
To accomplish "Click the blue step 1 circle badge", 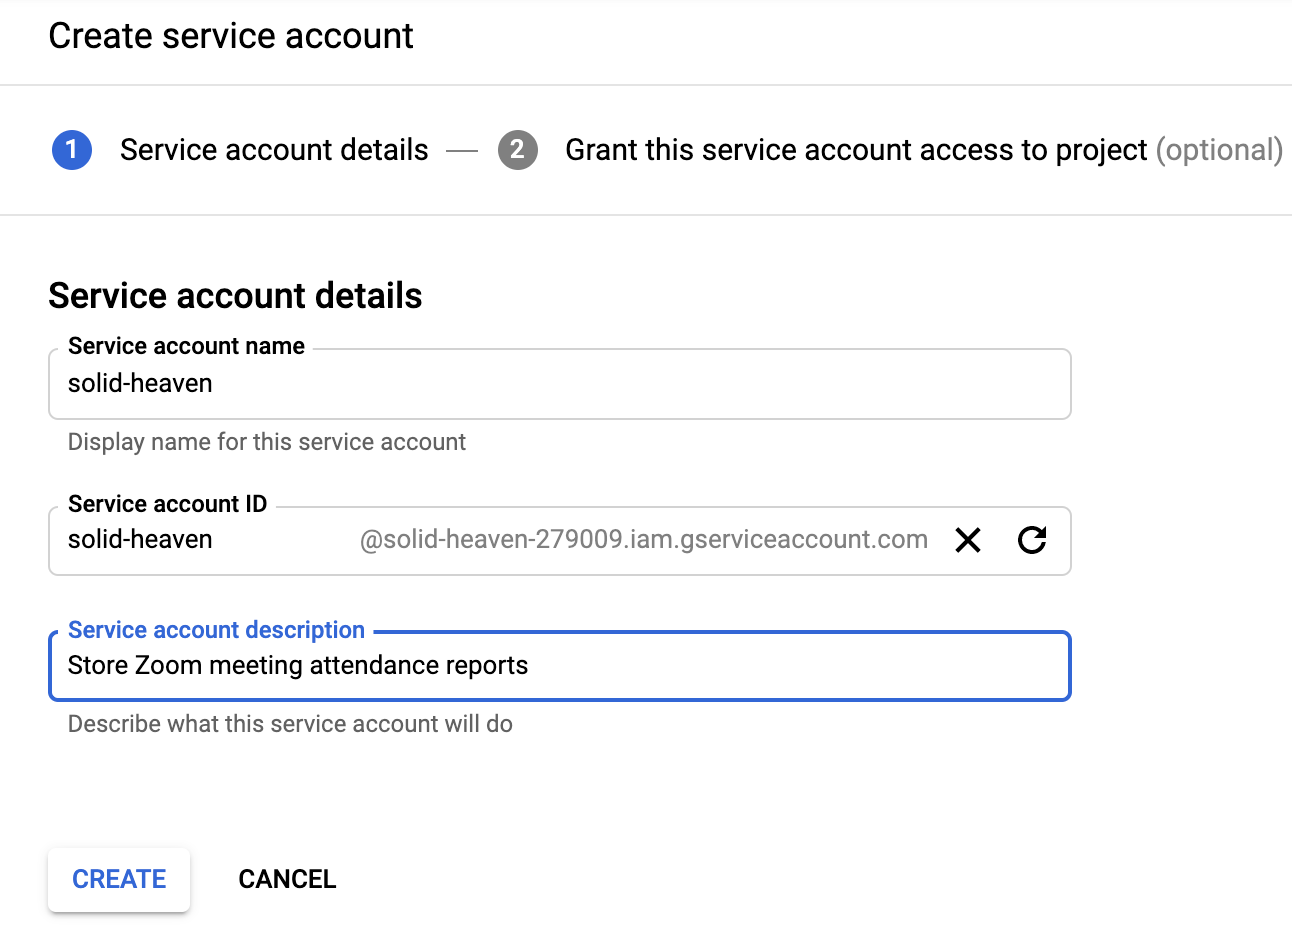I will coord(72,150).
